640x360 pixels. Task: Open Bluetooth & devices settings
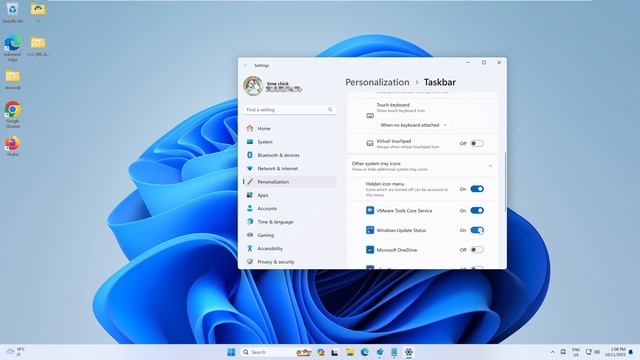tap(290, 155)
